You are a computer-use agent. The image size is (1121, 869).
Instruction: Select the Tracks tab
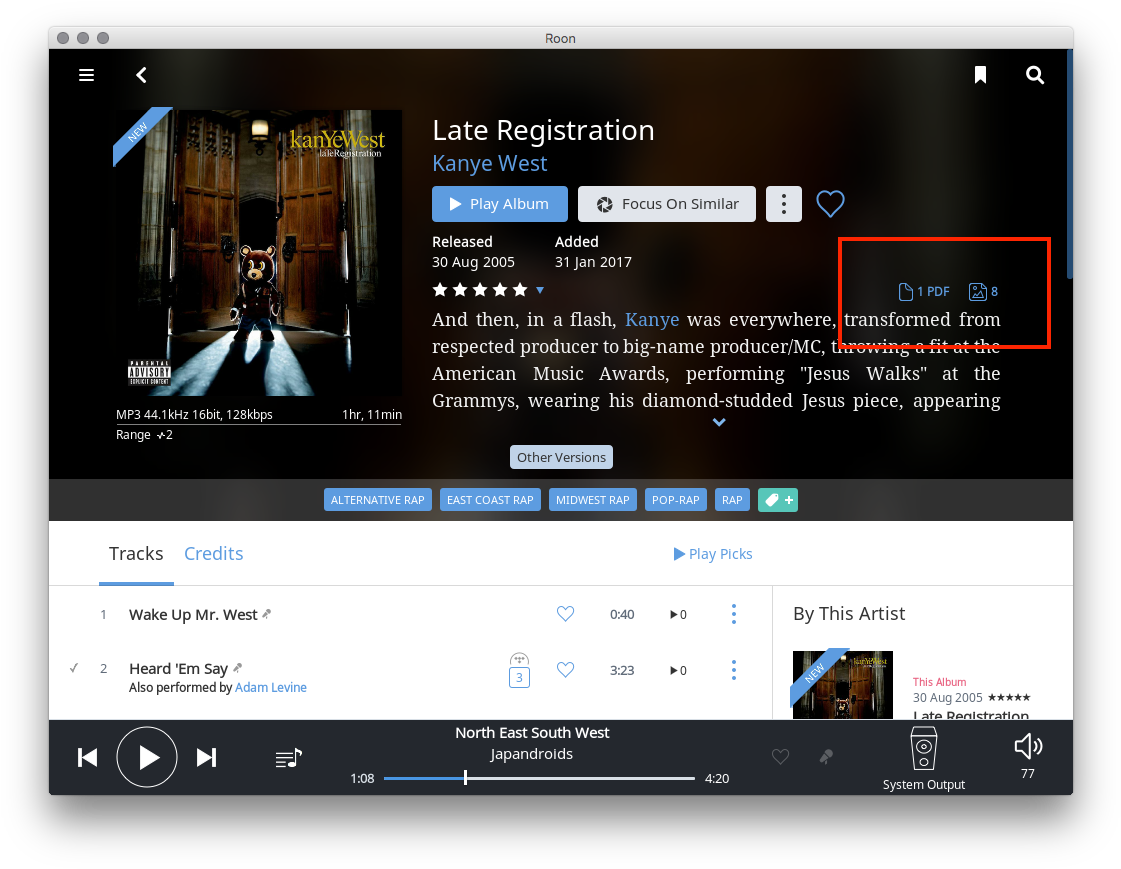136,554
